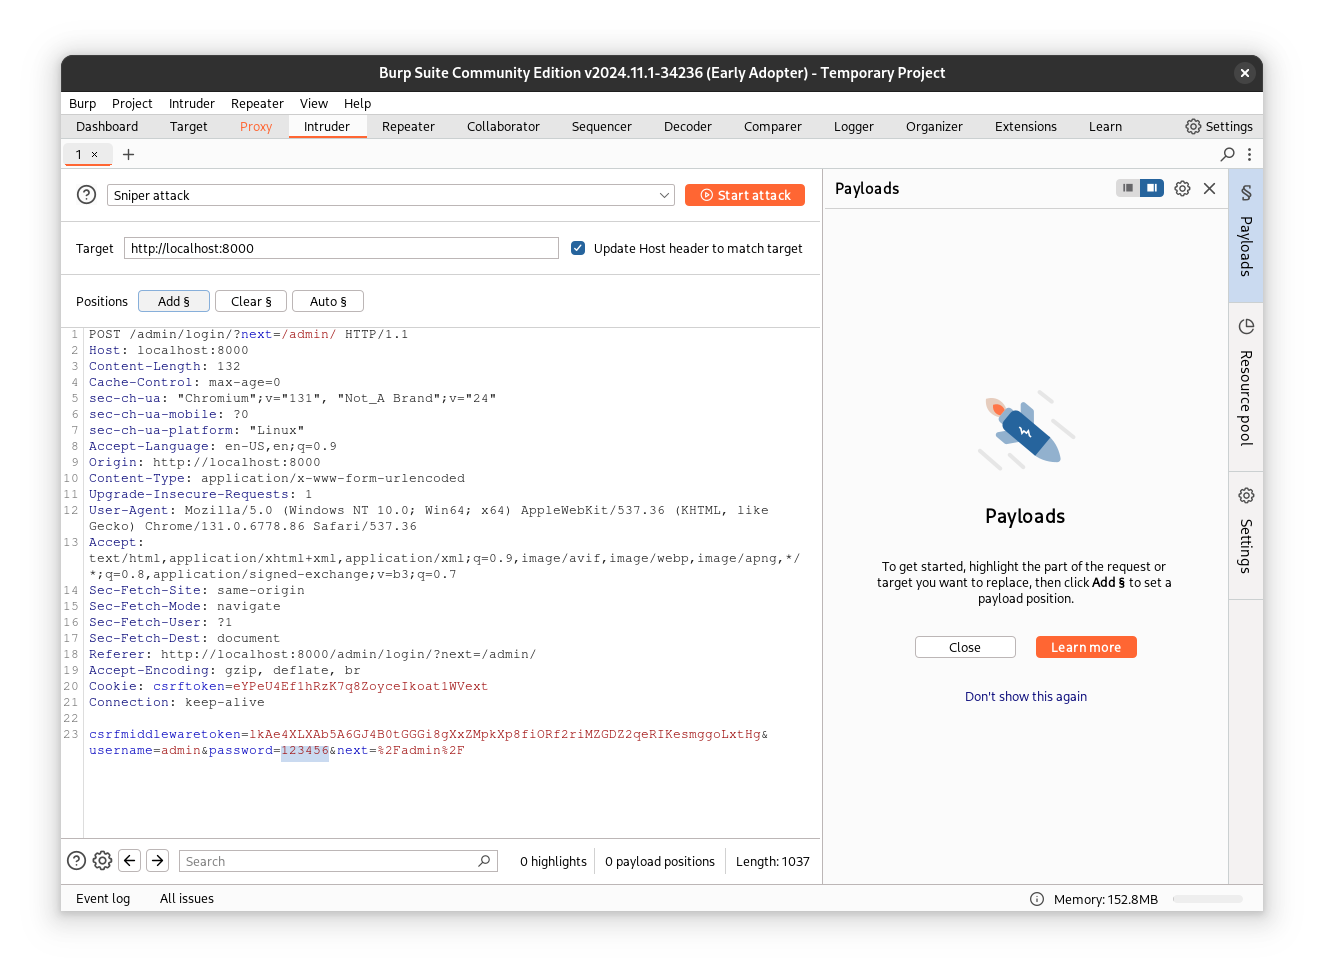Click the 0 highlights counter
The image size is (1324, 978).
[553, 862]
